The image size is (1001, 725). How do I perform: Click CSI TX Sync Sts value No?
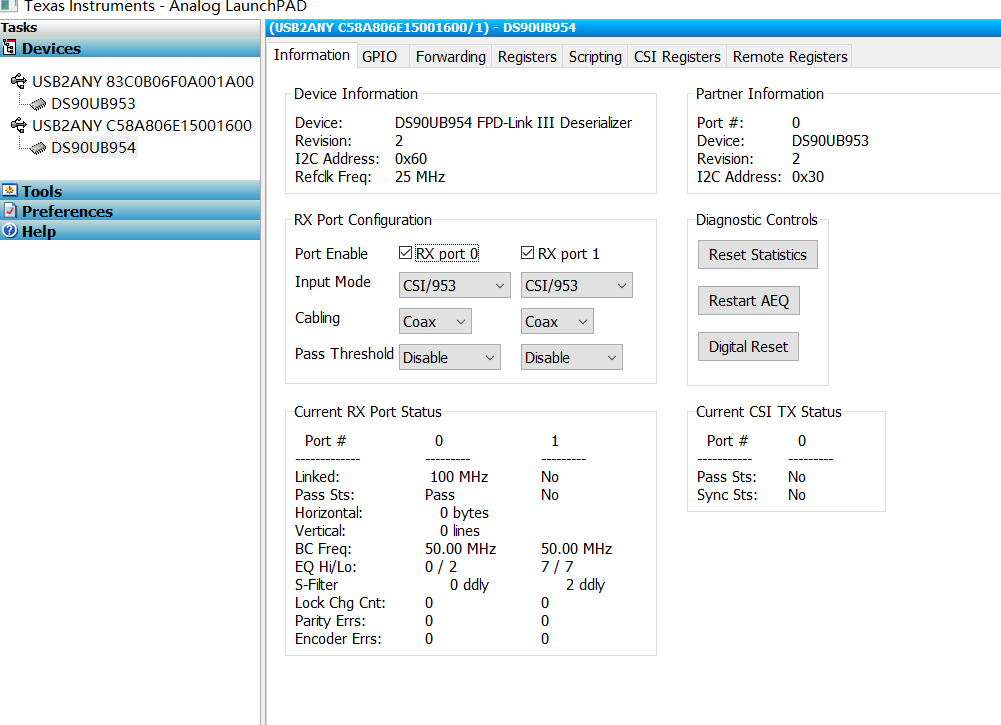click(797, 495)
